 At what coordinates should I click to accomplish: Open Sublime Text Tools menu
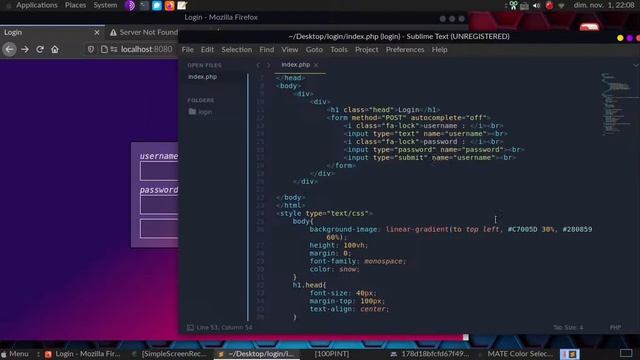(x=339, y=49)
